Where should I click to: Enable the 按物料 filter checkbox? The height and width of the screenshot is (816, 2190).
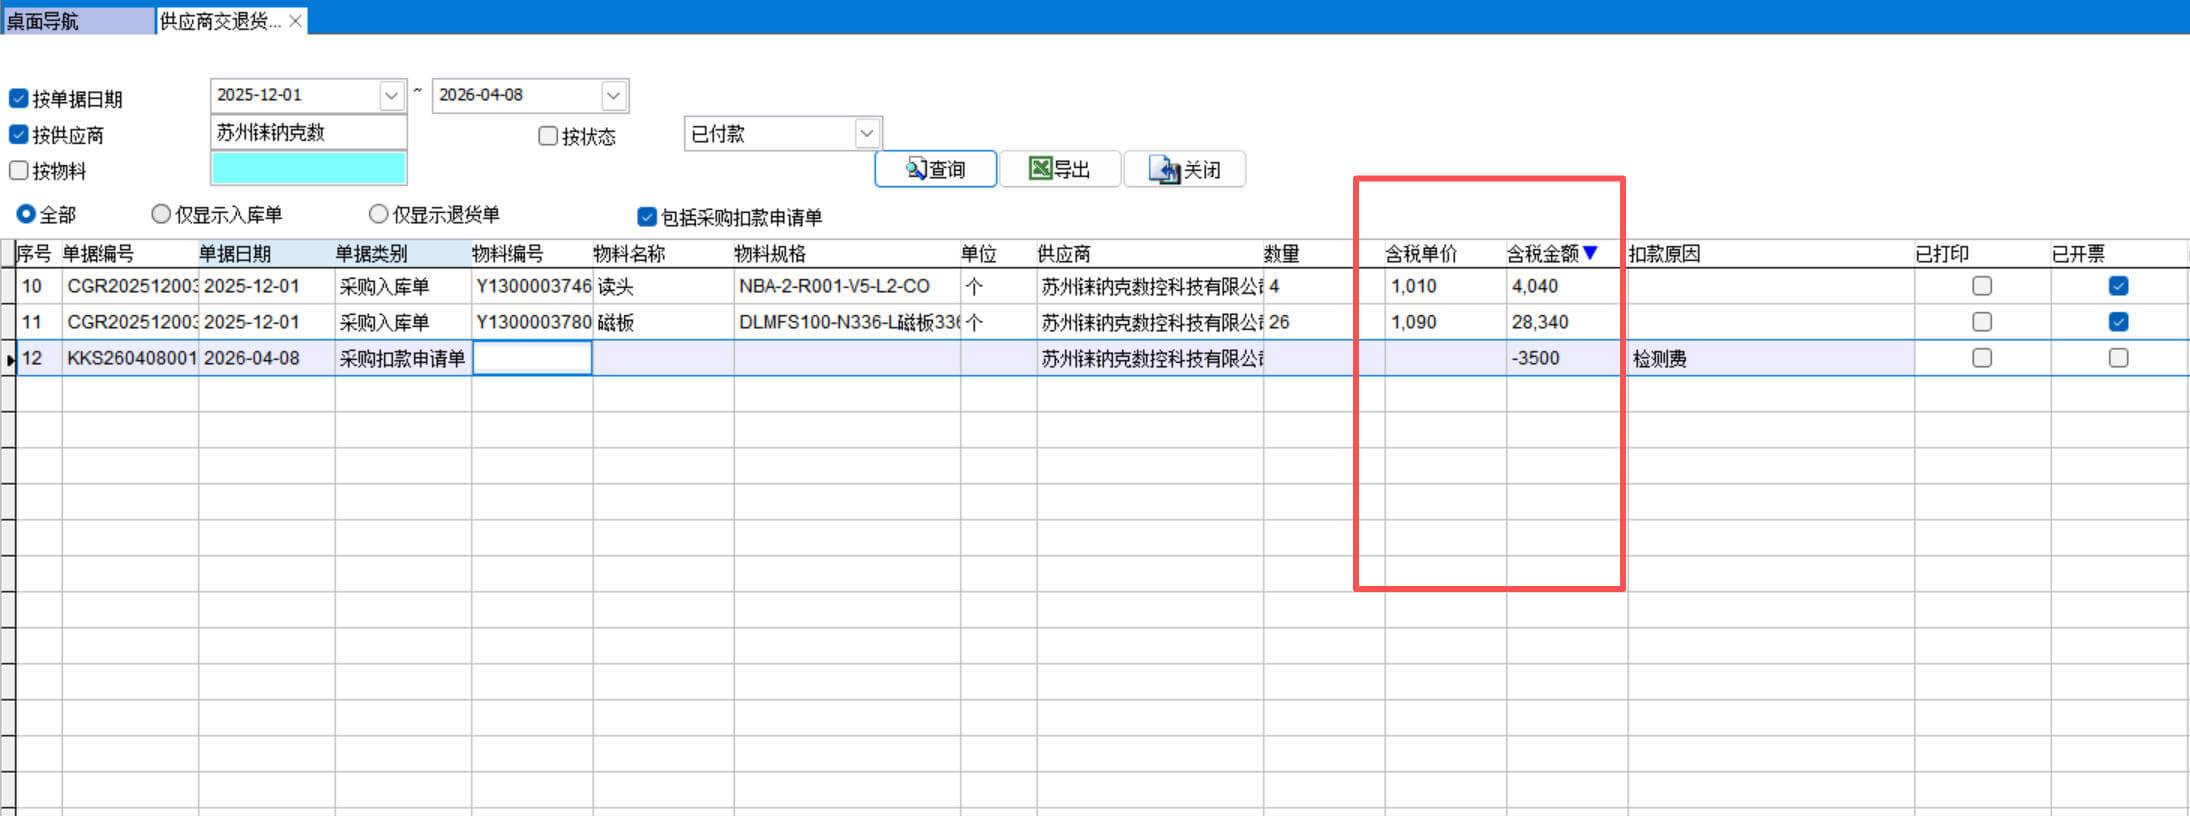(x=19, y=170)
